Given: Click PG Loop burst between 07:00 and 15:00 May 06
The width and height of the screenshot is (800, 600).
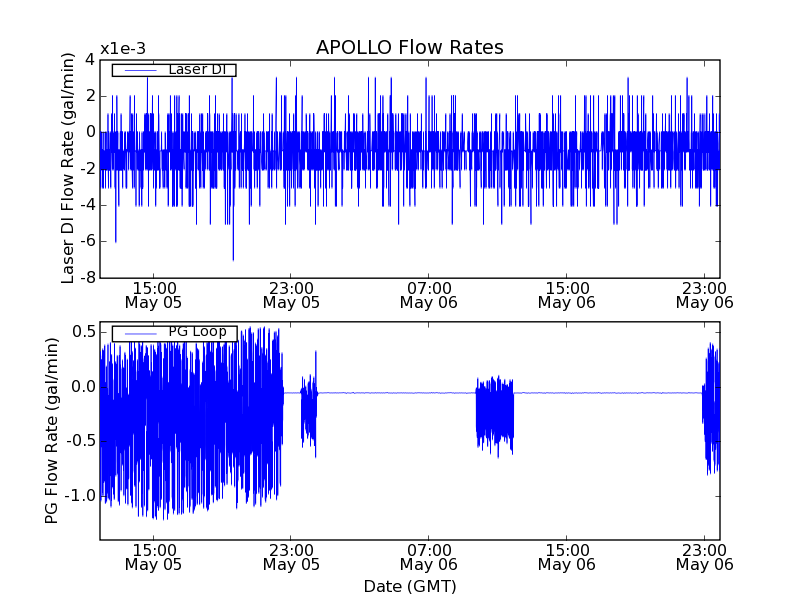Looking at the screenshot, I should pos(494,412).
